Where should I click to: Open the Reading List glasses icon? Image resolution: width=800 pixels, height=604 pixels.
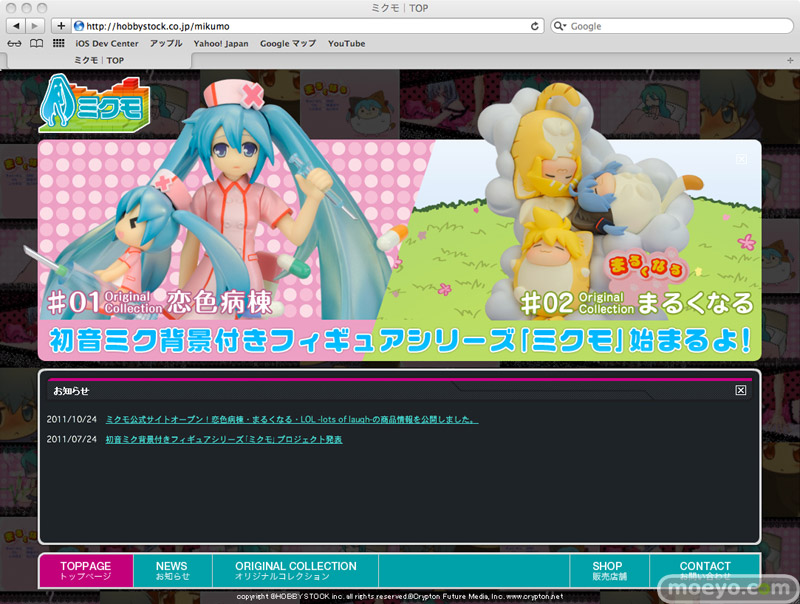[x=14, y=44]
